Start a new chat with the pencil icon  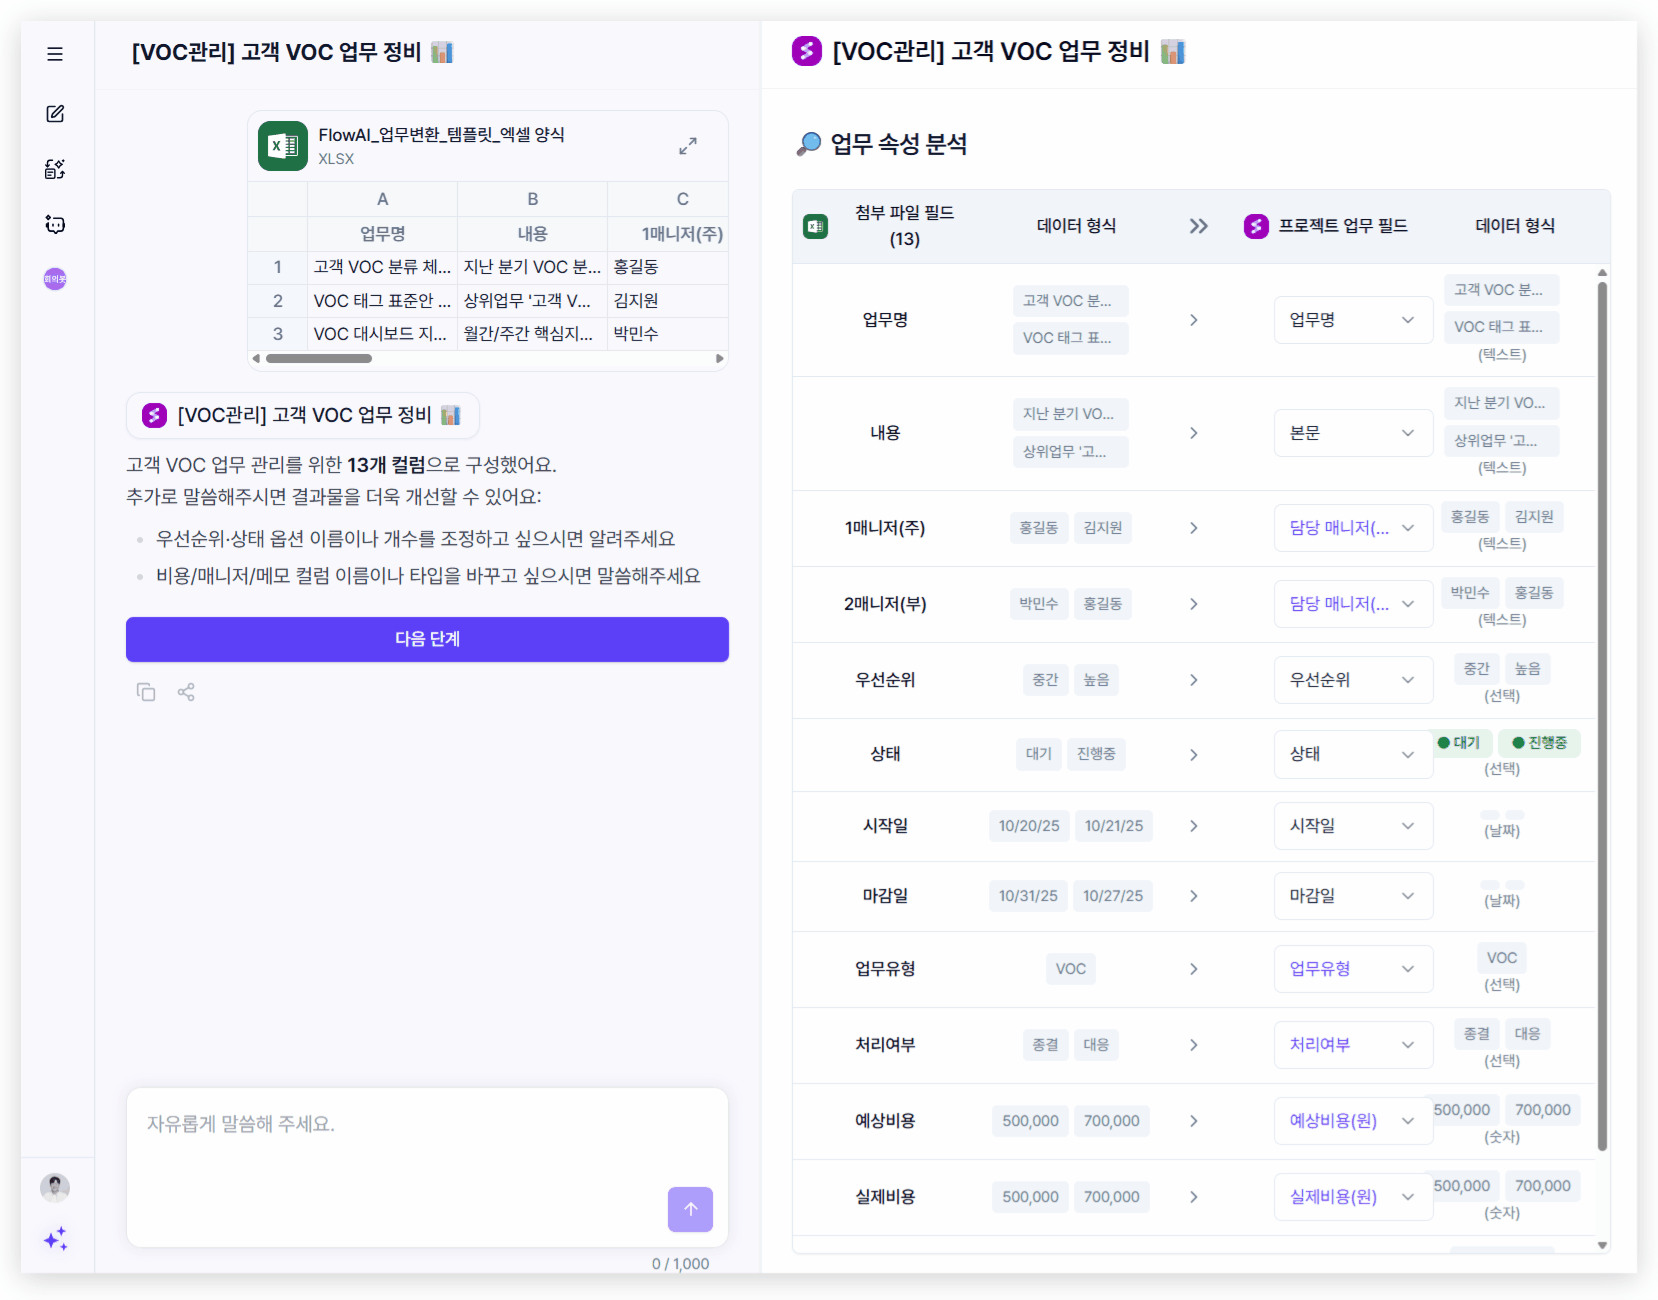point(55,114)
